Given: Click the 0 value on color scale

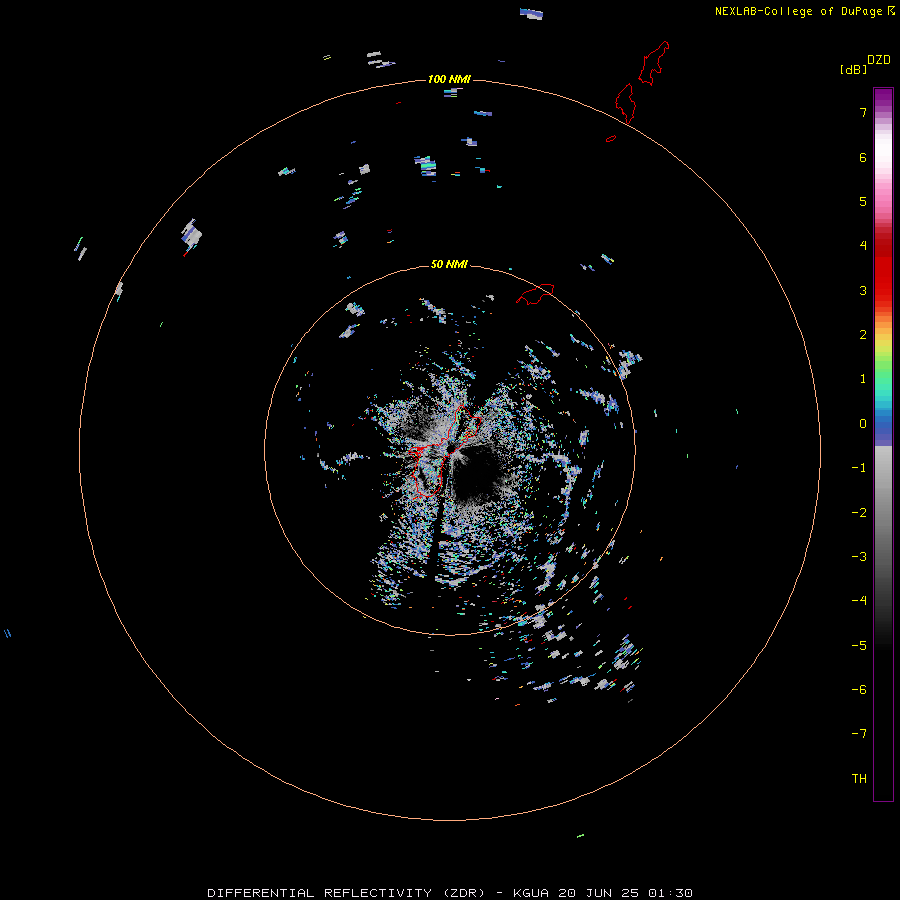Looking at the screenshot, I should [863, 424].
